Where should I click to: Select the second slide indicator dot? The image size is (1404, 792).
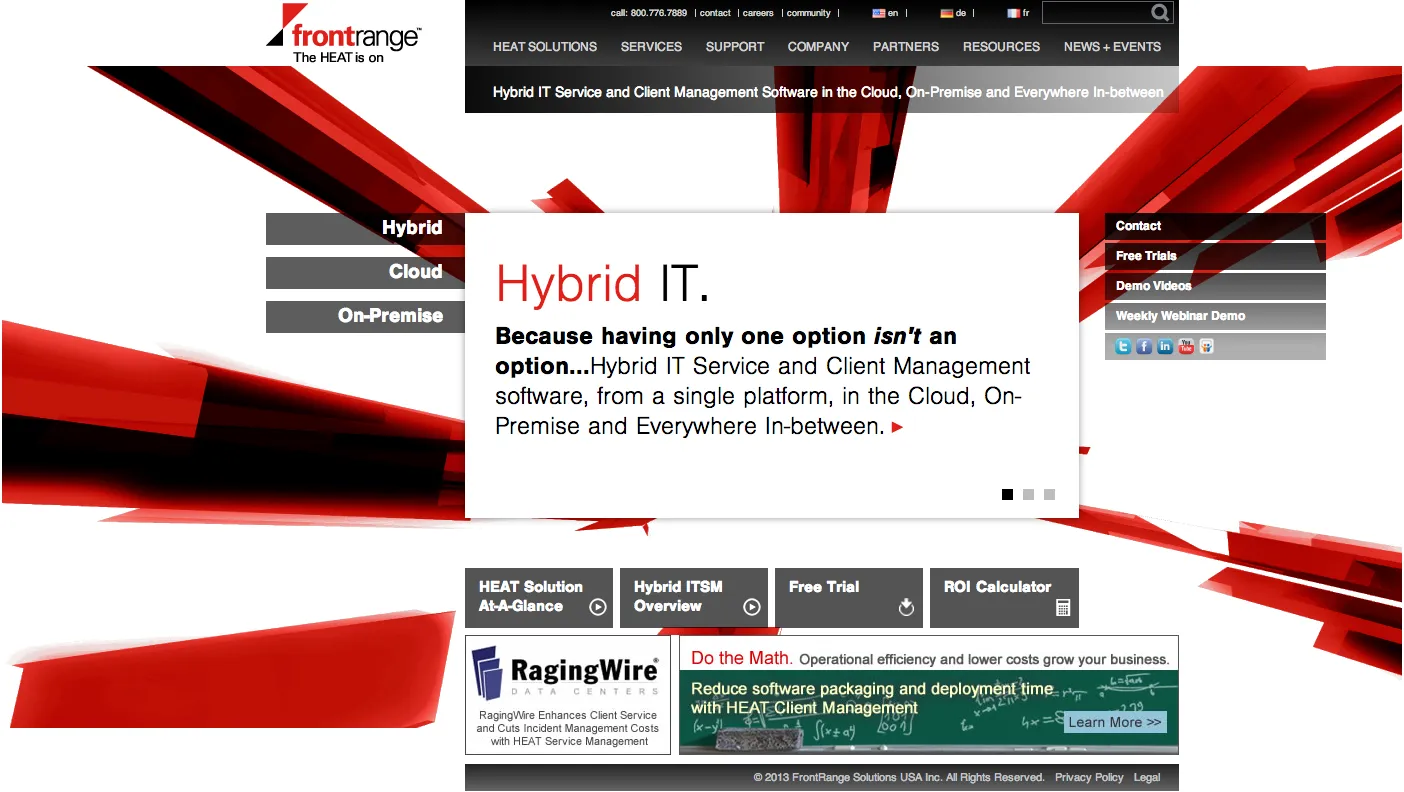click(1029, 494)
